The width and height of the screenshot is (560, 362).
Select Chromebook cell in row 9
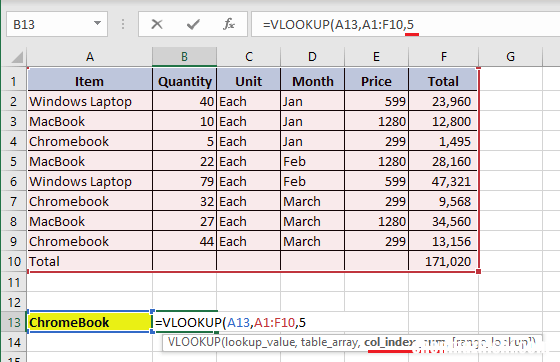[90, 241]
